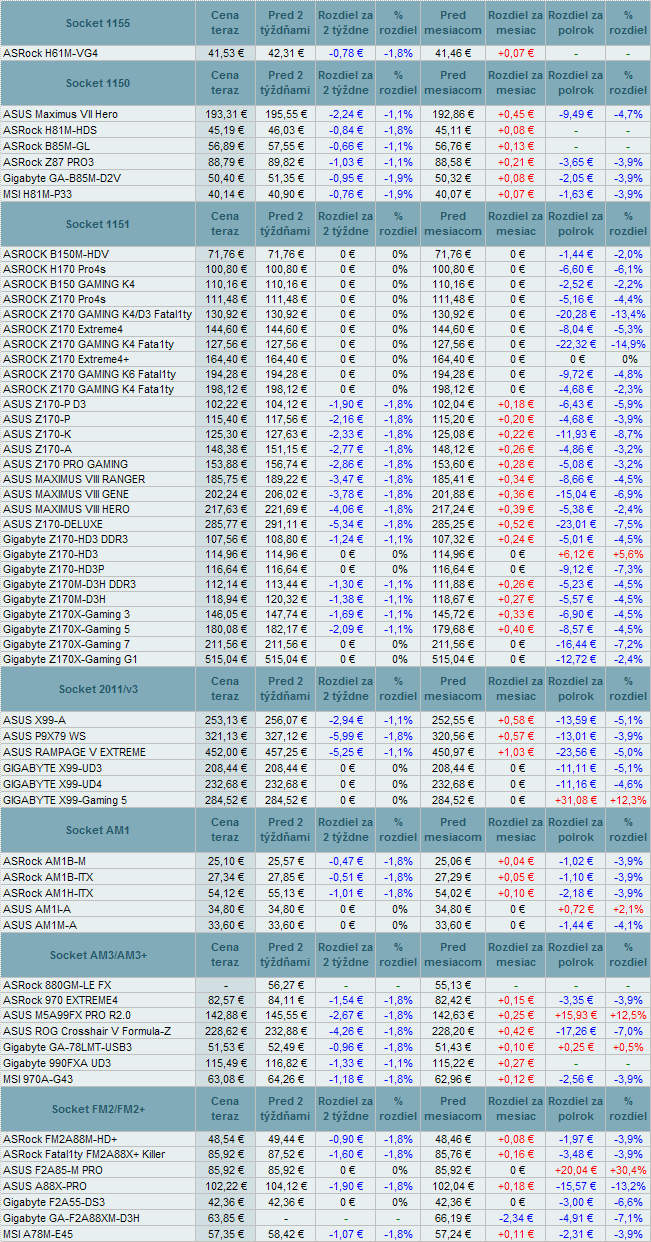
Task: Select the ASRock AM1B-M product name
Action: 44,861
